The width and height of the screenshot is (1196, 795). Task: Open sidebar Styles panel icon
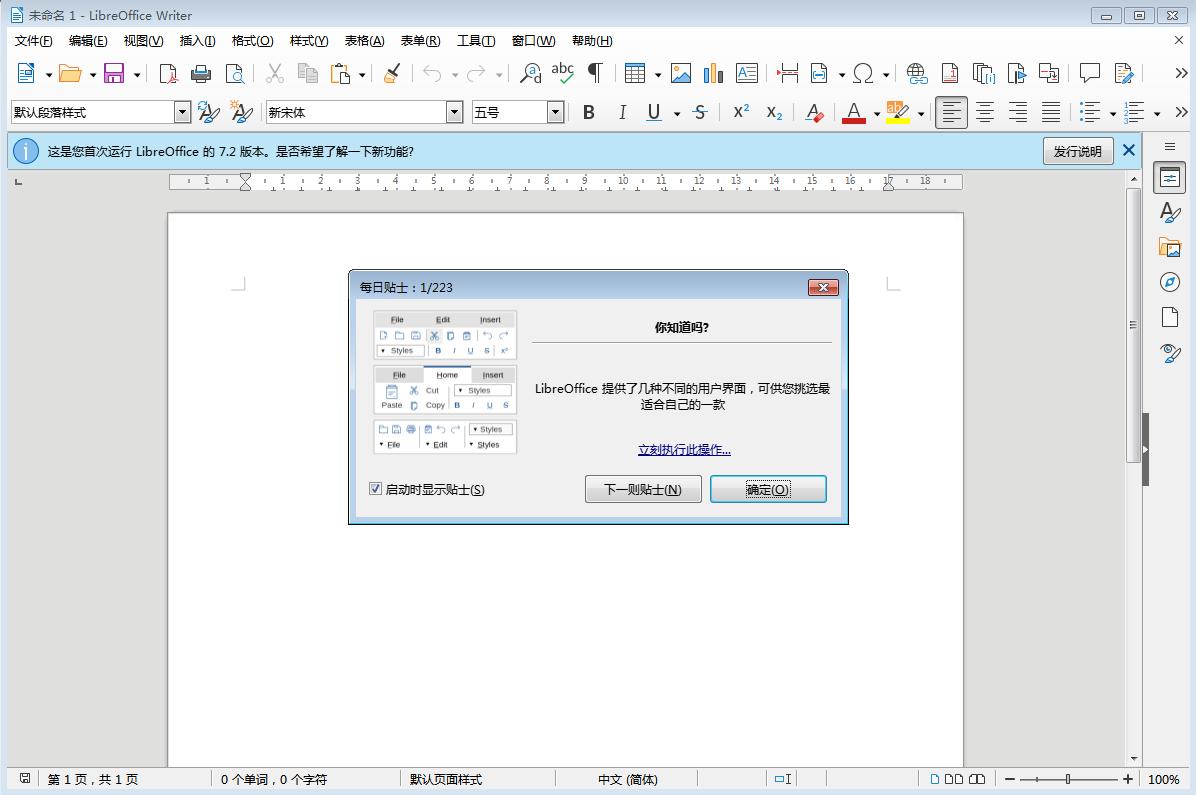[x=1169, y=212]
